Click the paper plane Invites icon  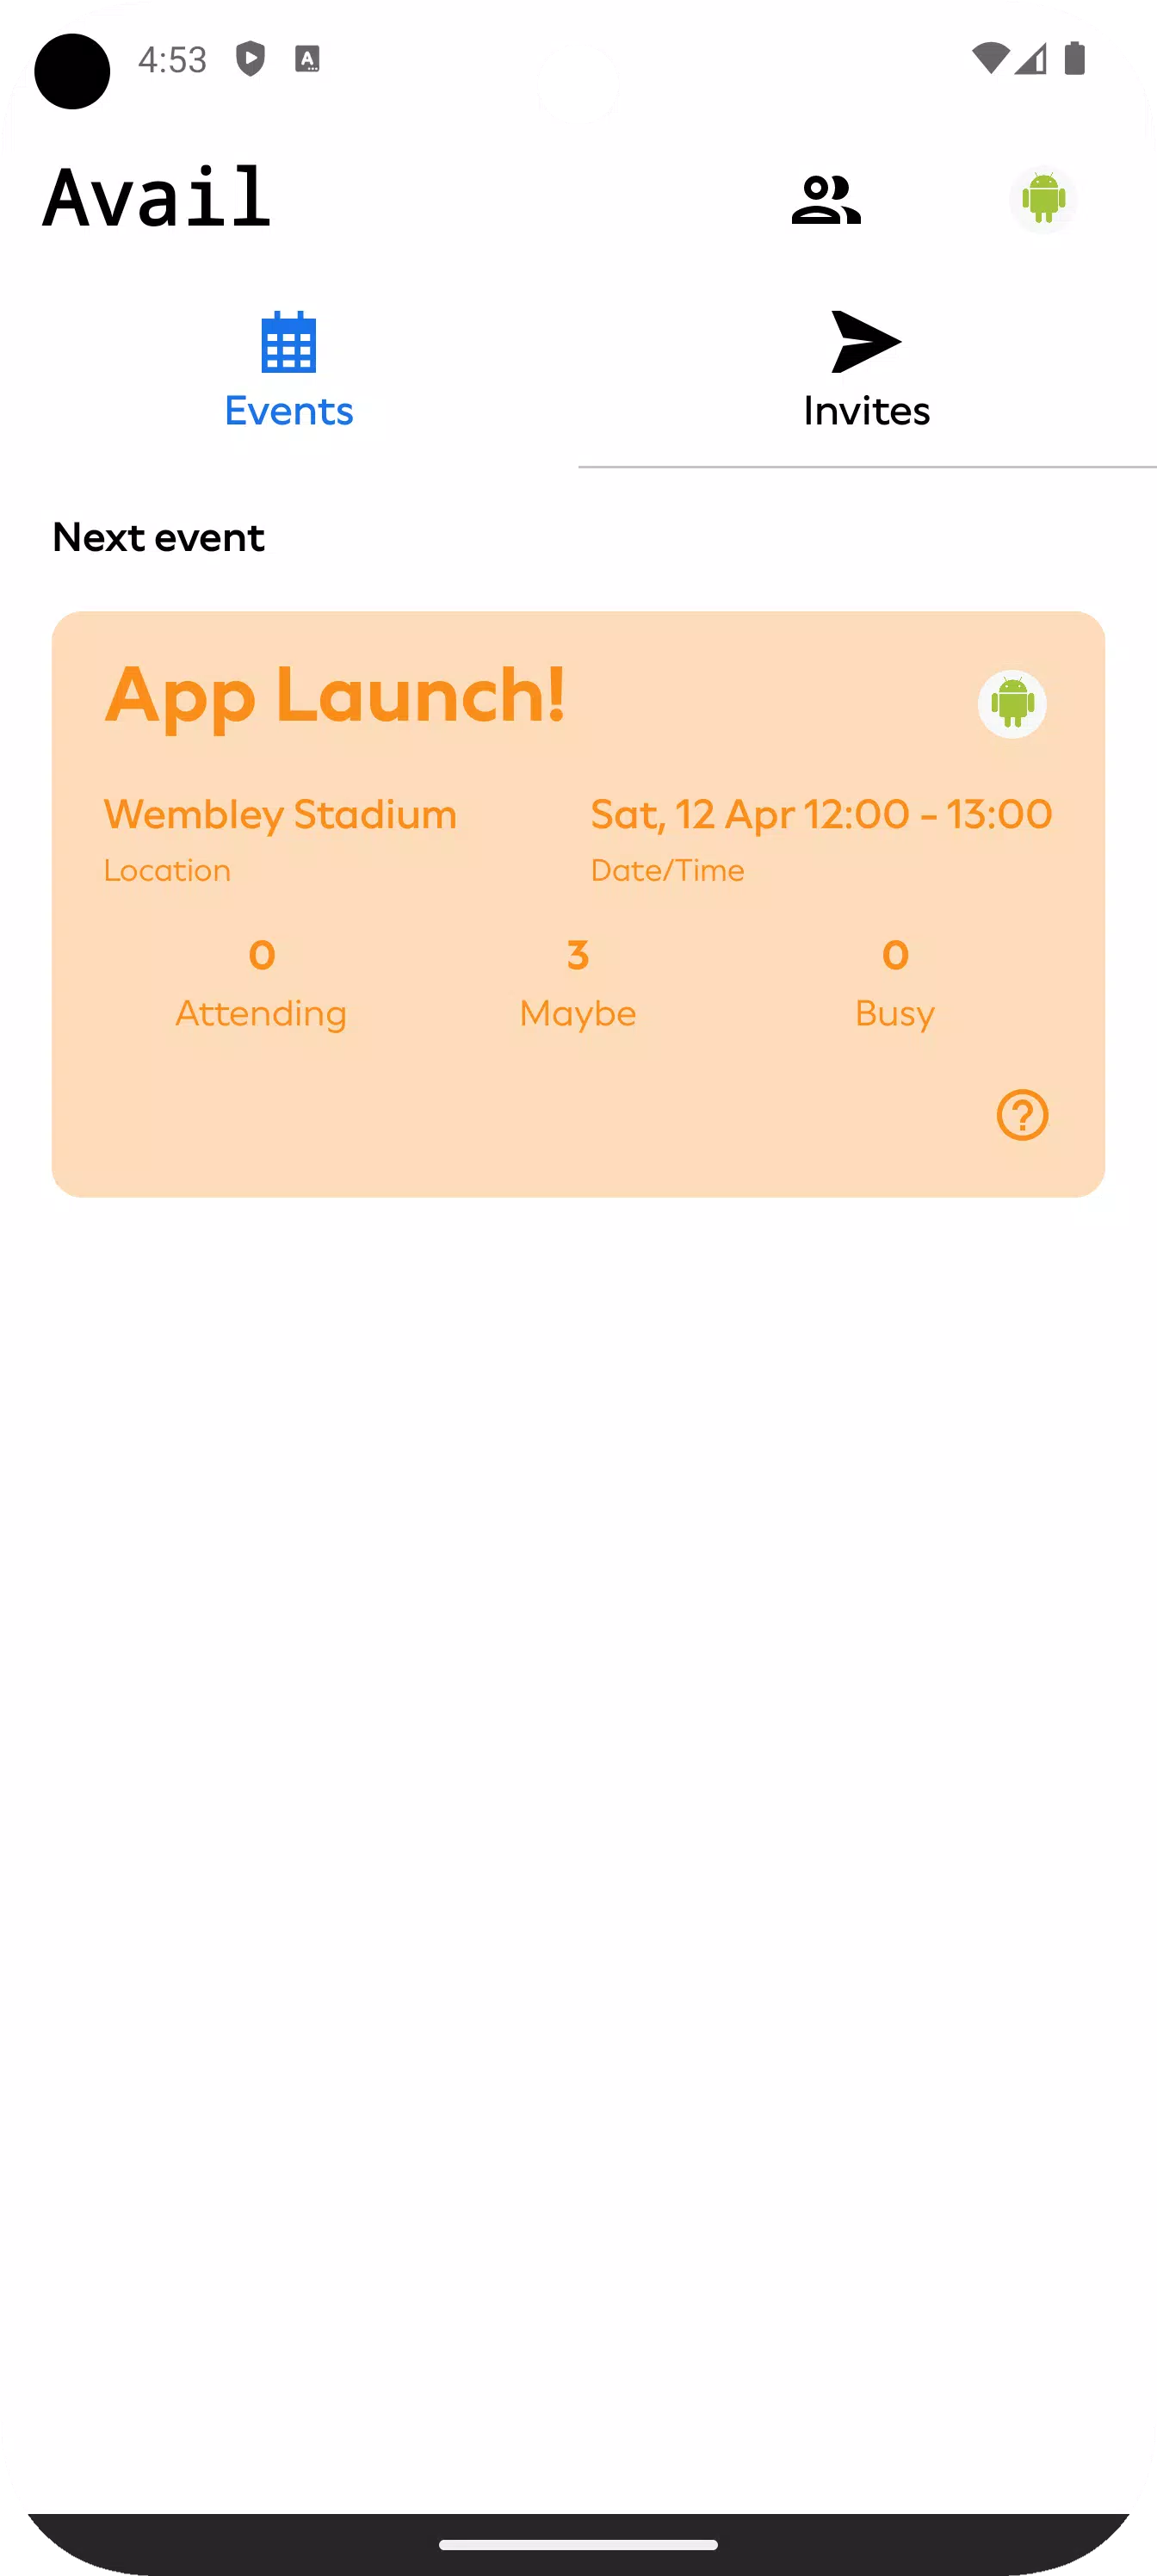click(866, 342)
